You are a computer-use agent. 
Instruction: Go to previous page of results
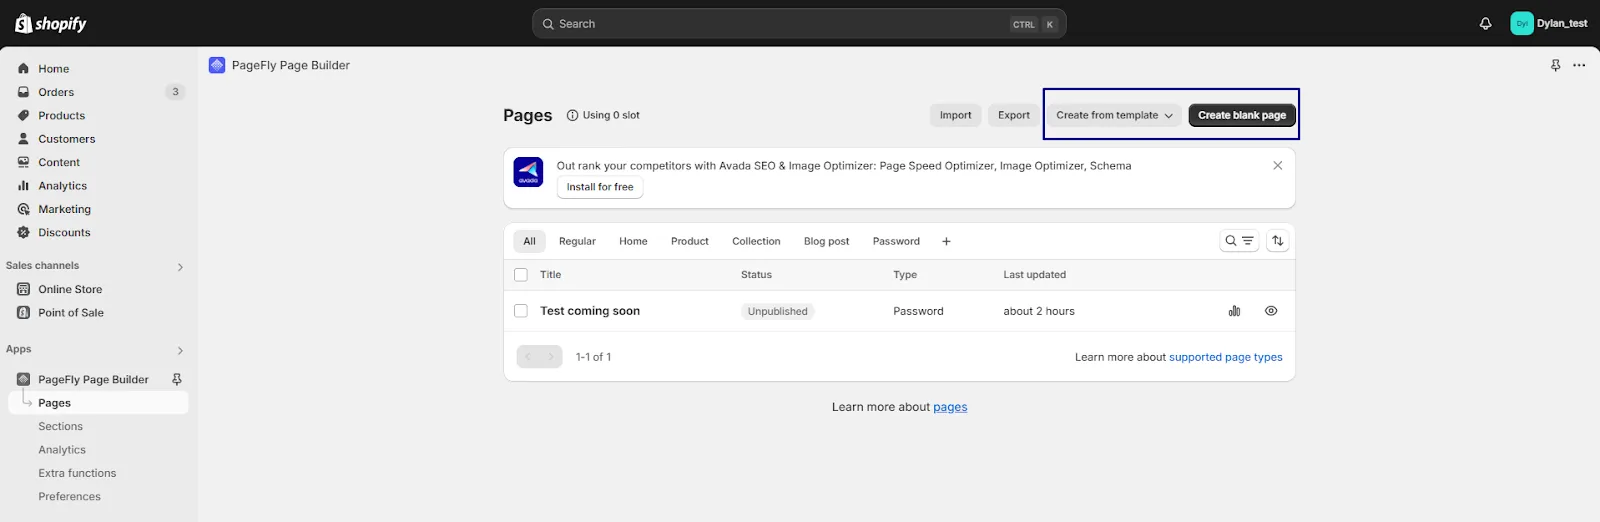pyautogui.click(x=528, y=357)
